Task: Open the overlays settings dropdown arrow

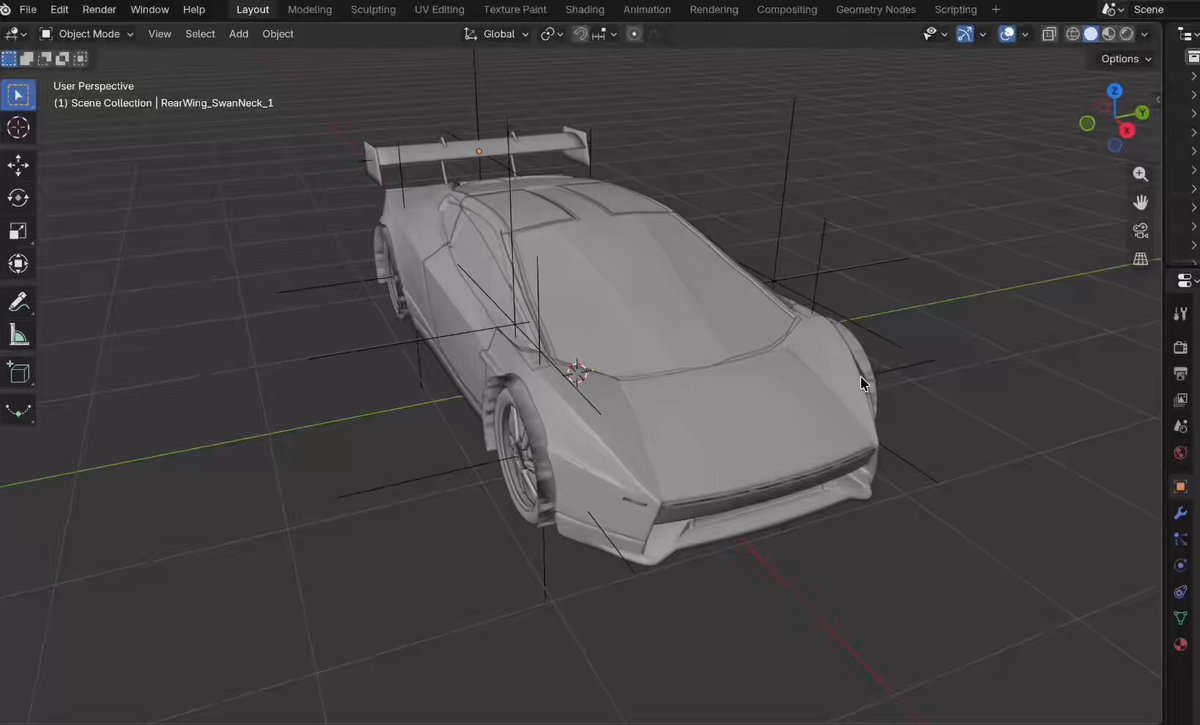Action: [1025, 34]
